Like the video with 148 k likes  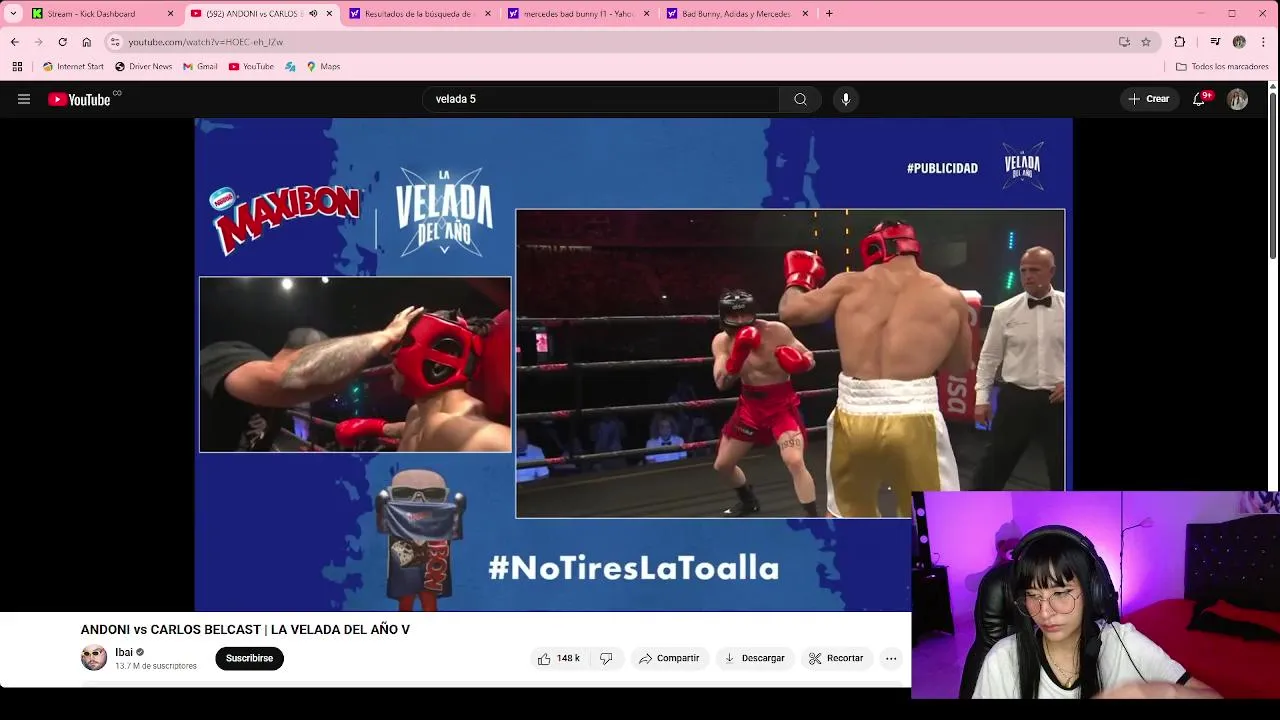pyautogui.click(x=559, y=658)
